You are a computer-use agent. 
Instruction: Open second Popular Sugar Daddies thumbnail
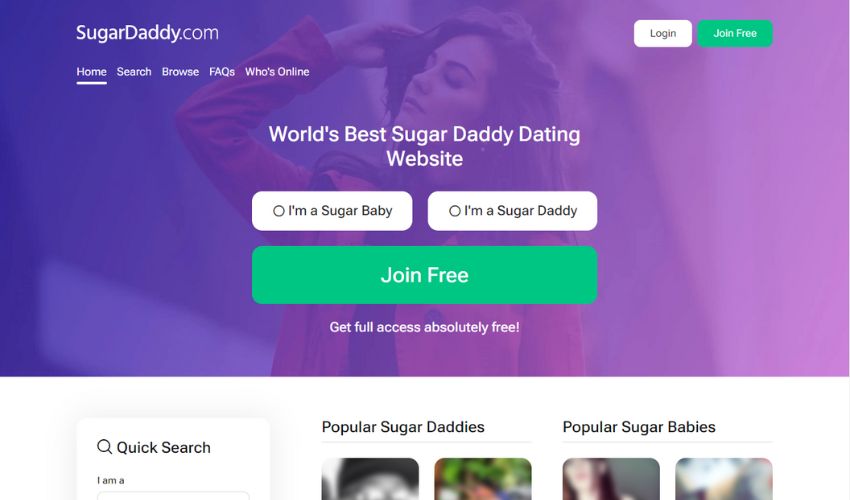pyautogui.click(x=483, y=479)
